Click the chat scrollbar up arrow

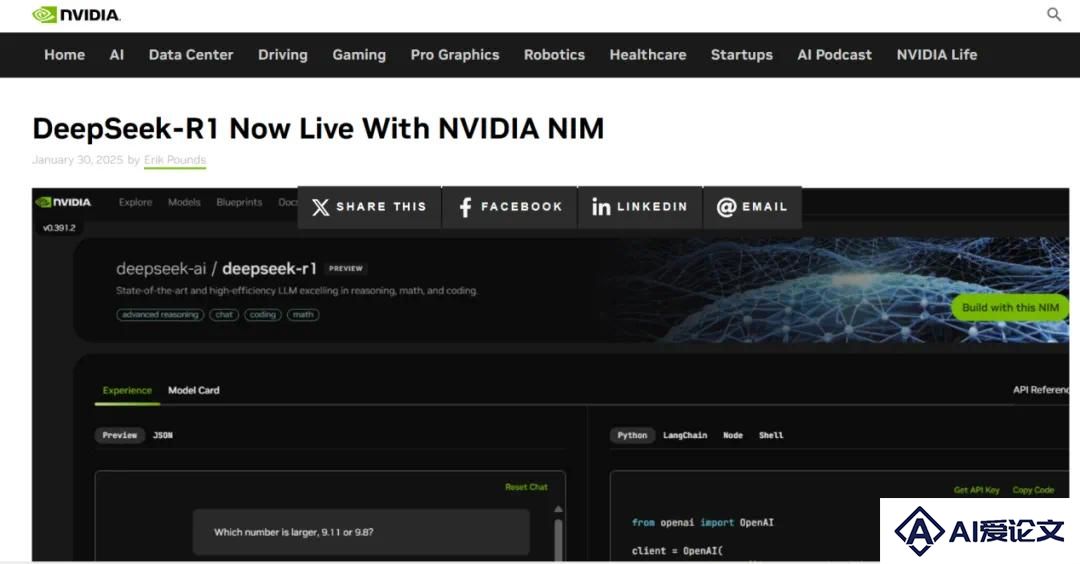click(x=558, y=509)
